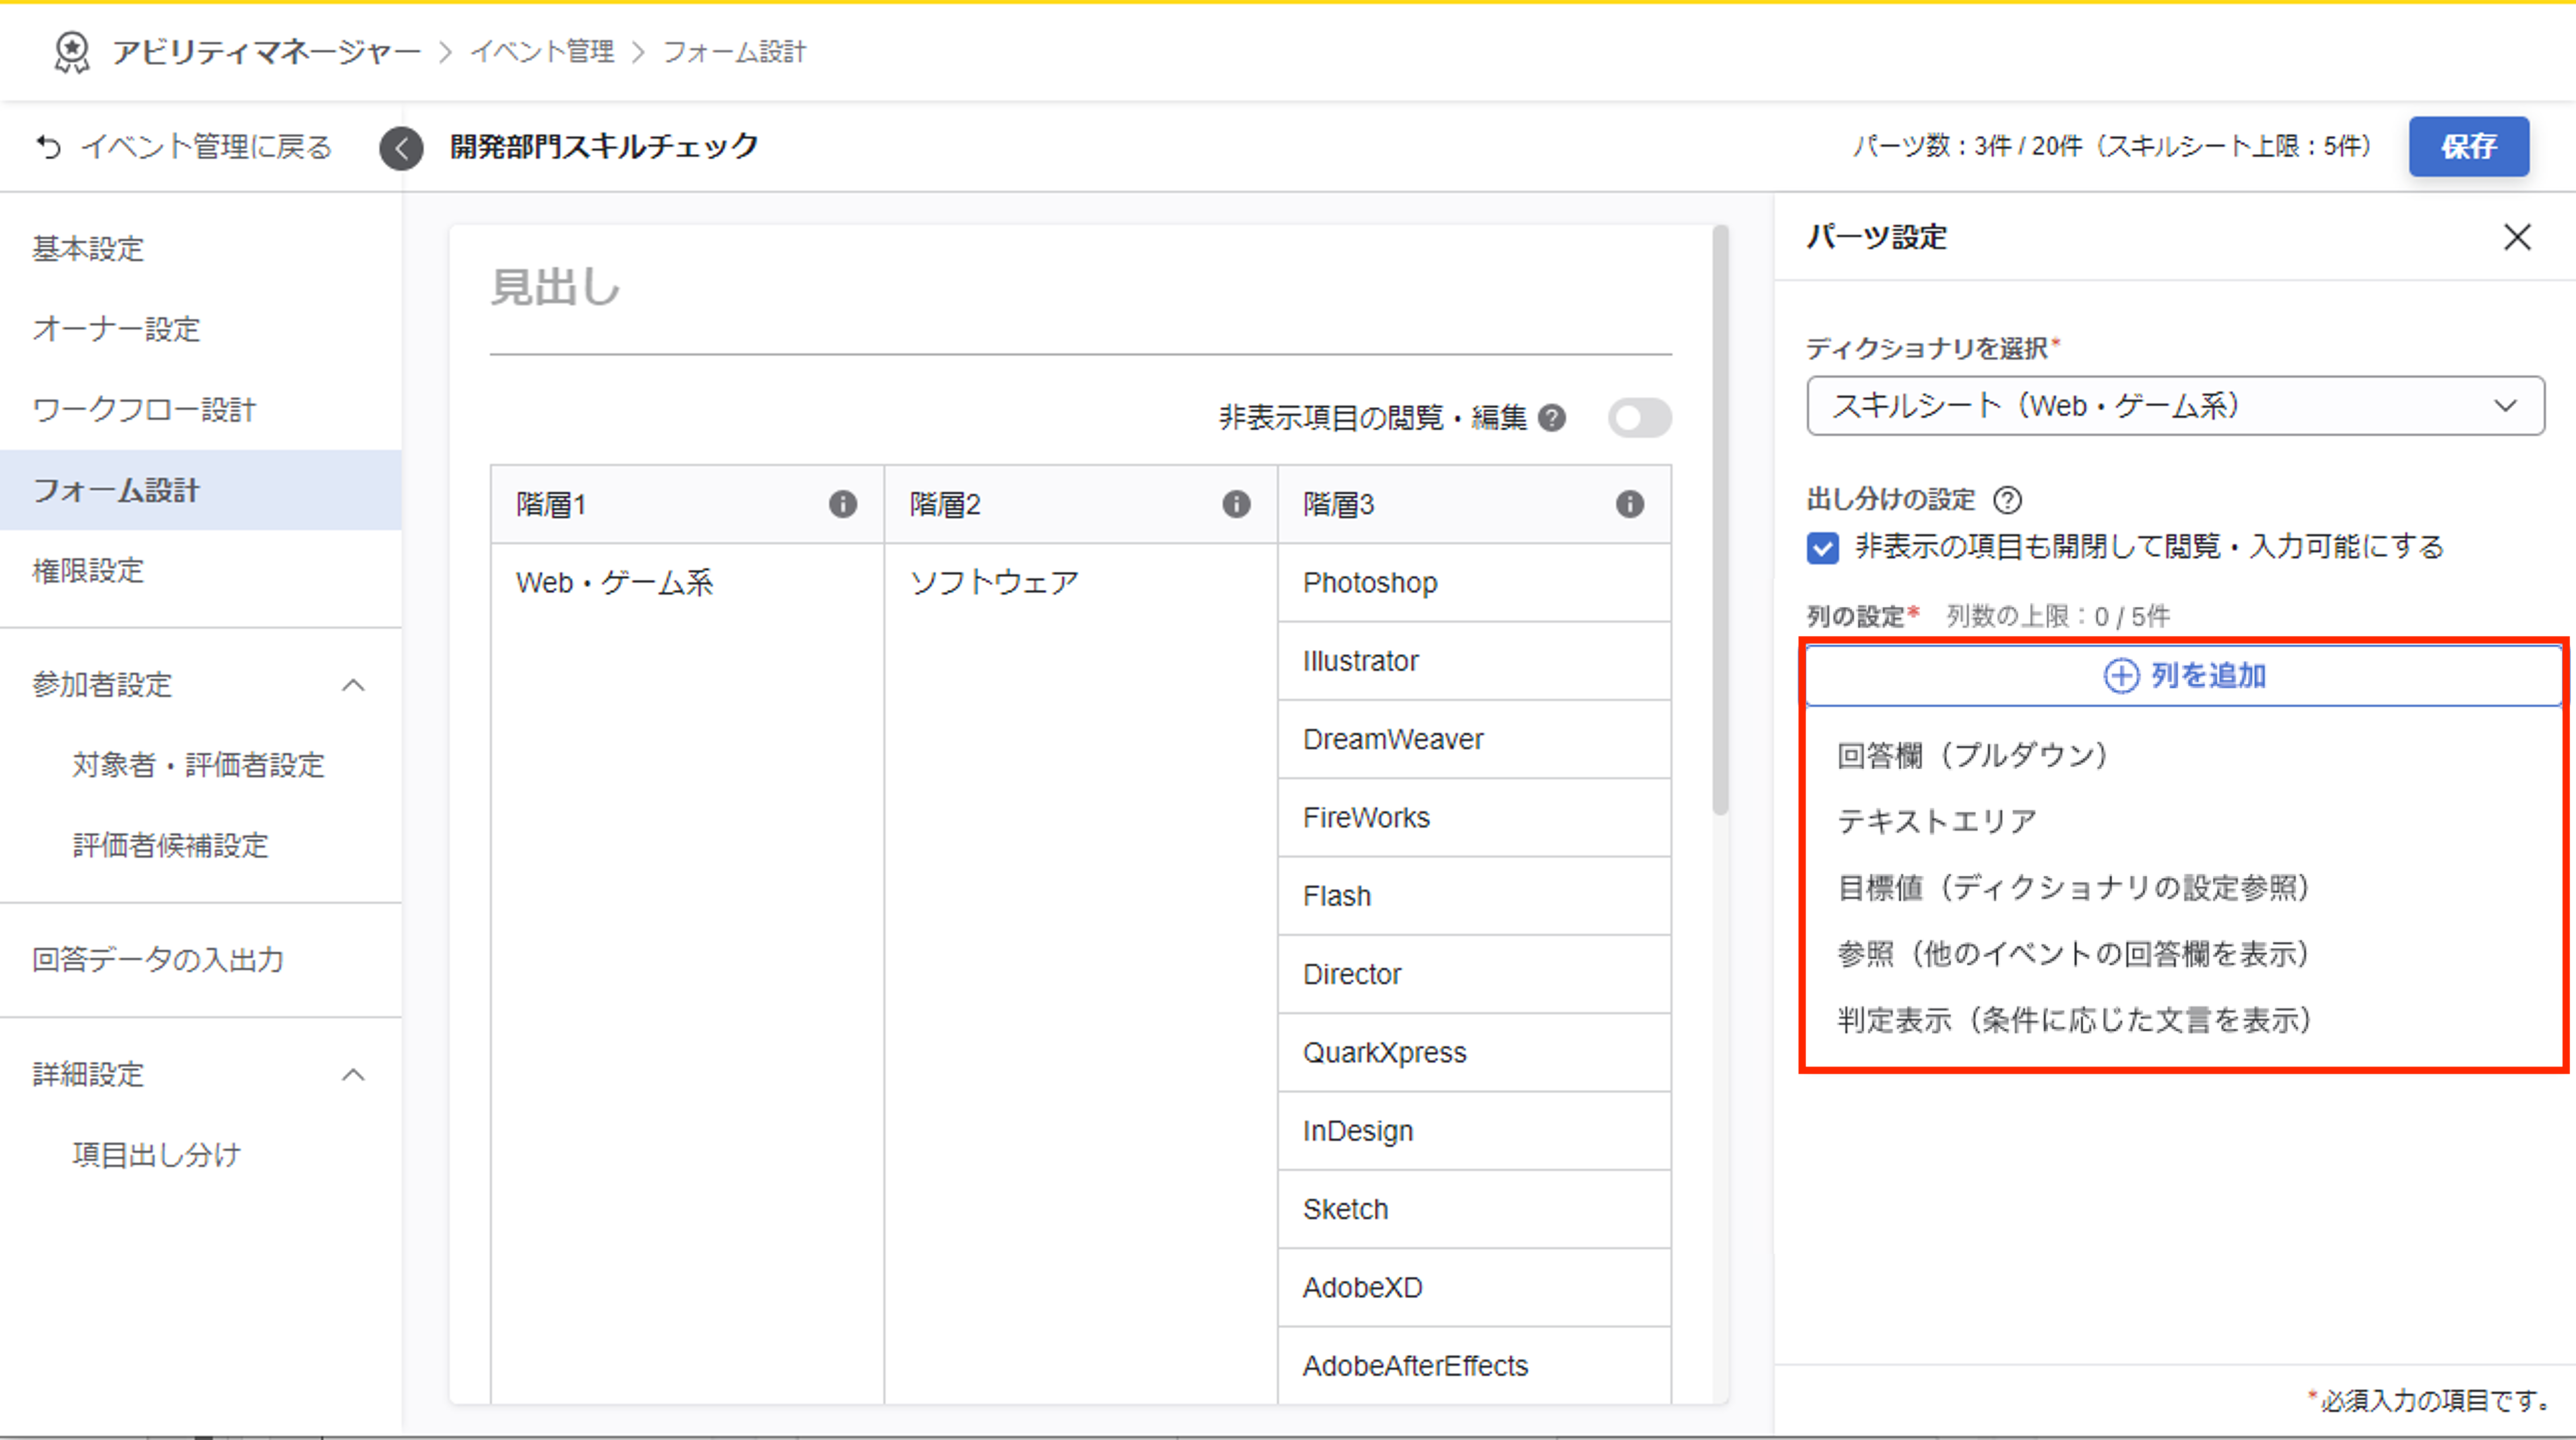Select 回答欄（プルダウン）from the column menu
The width and height of the screenshot is (2576, 1440).
click(1972, 755)
